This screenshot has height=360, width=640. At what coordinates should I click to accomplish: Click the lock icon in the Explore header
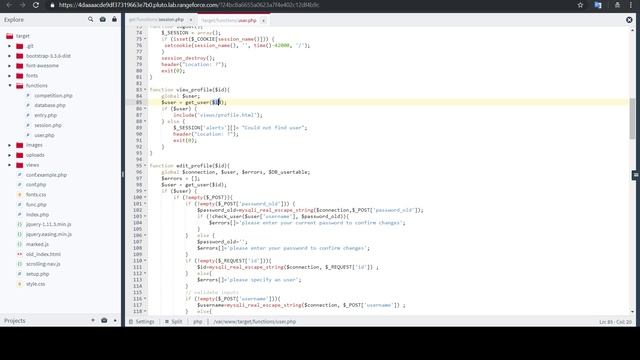coord(114,19)
